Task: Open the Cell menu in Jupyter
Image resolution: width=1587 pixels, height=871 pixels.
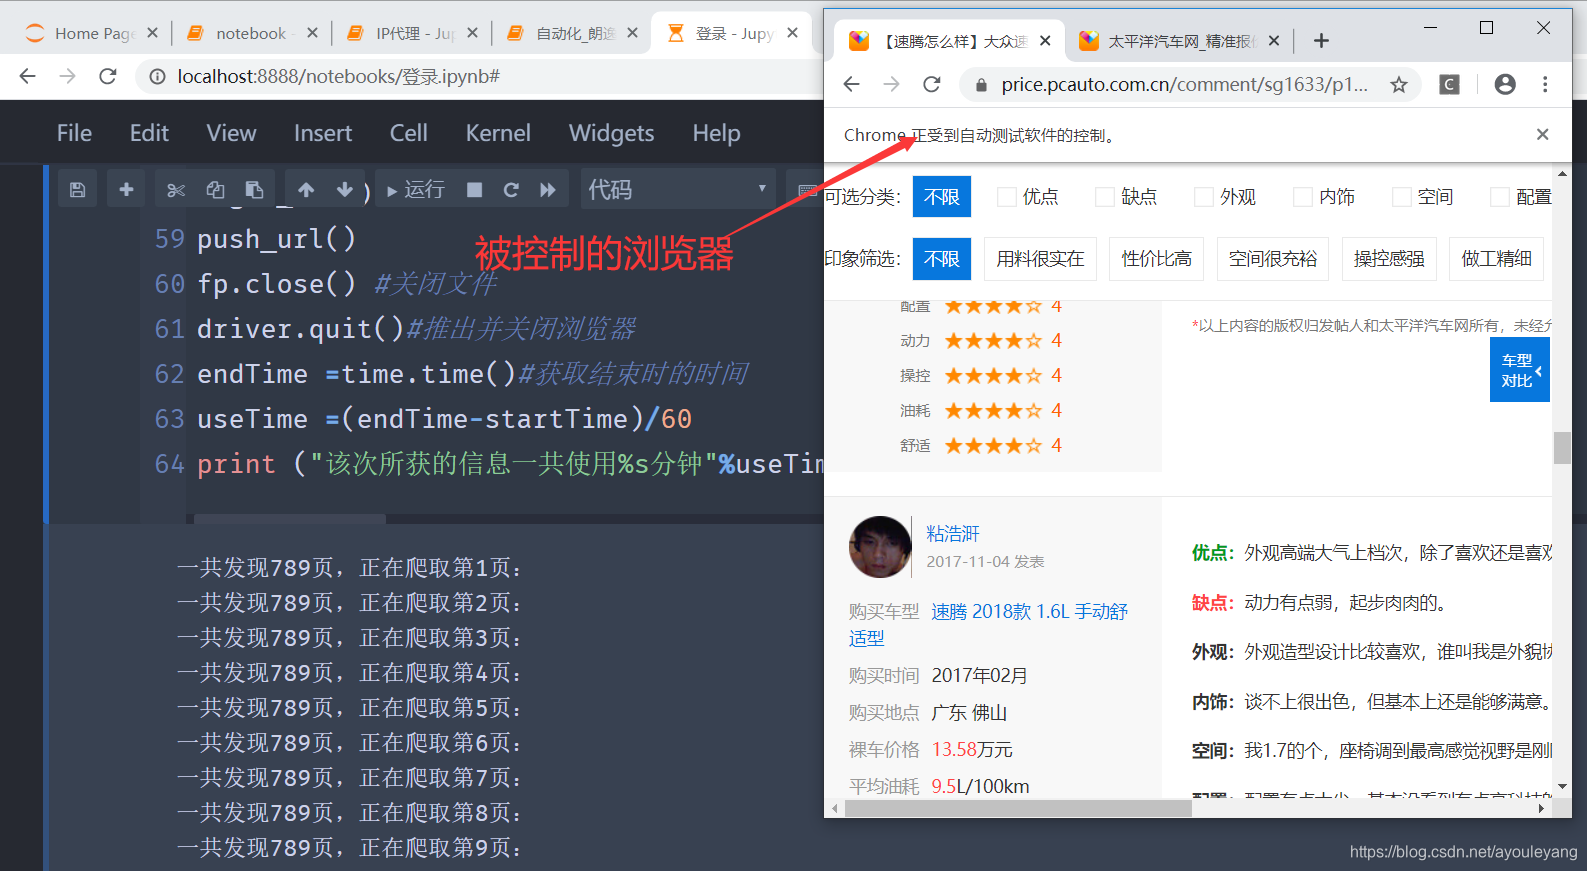Action: click(408, 133)
